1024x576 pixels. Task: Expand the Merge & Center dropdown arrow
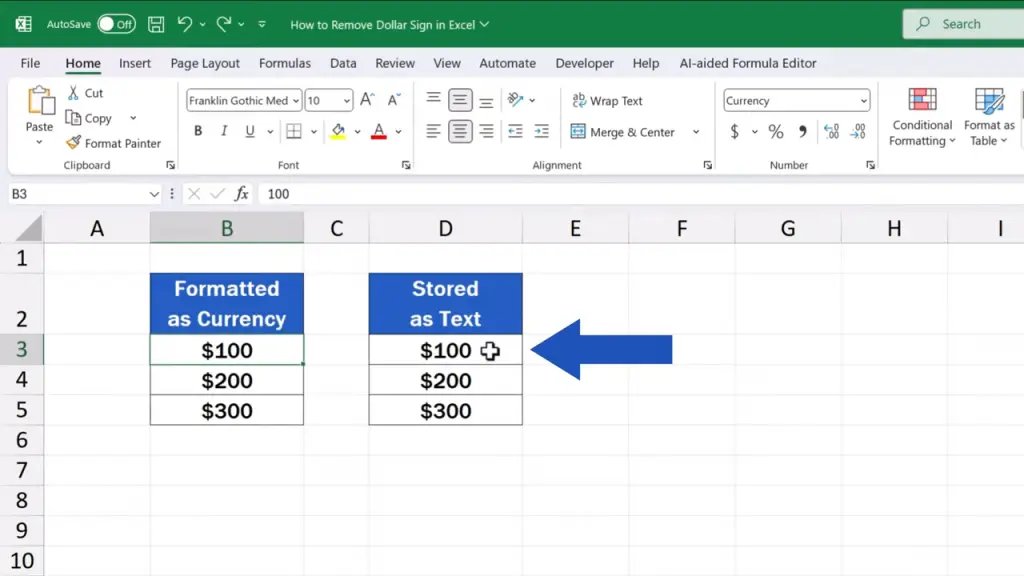696,132
